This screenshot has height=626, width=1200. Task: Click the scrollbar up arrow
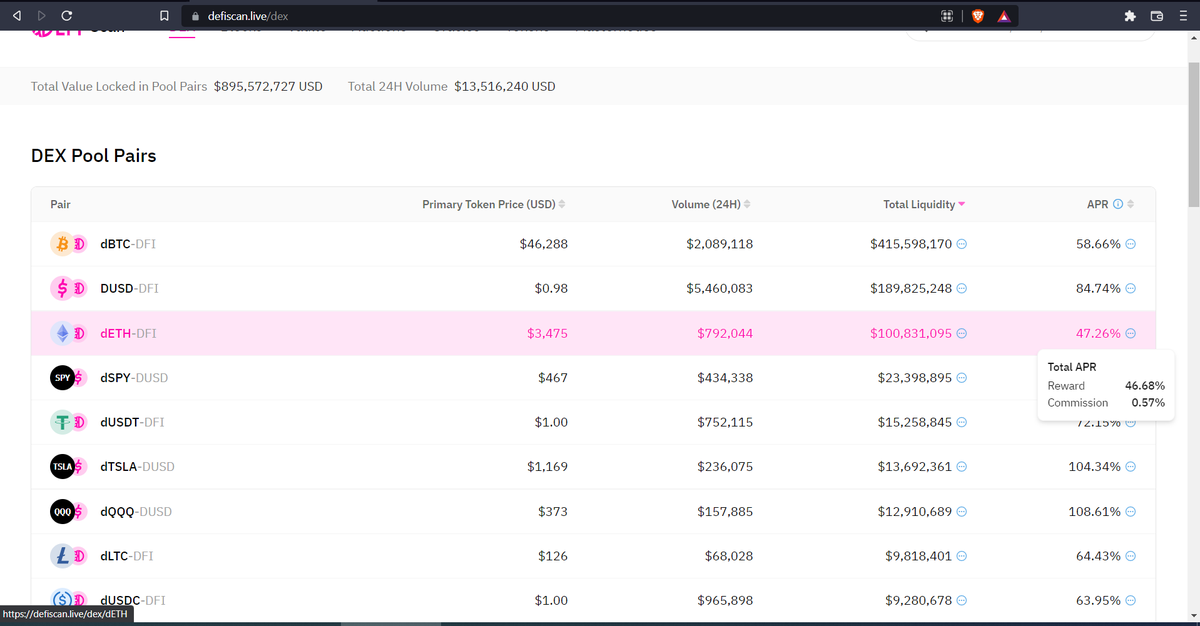coord(1193,38)
